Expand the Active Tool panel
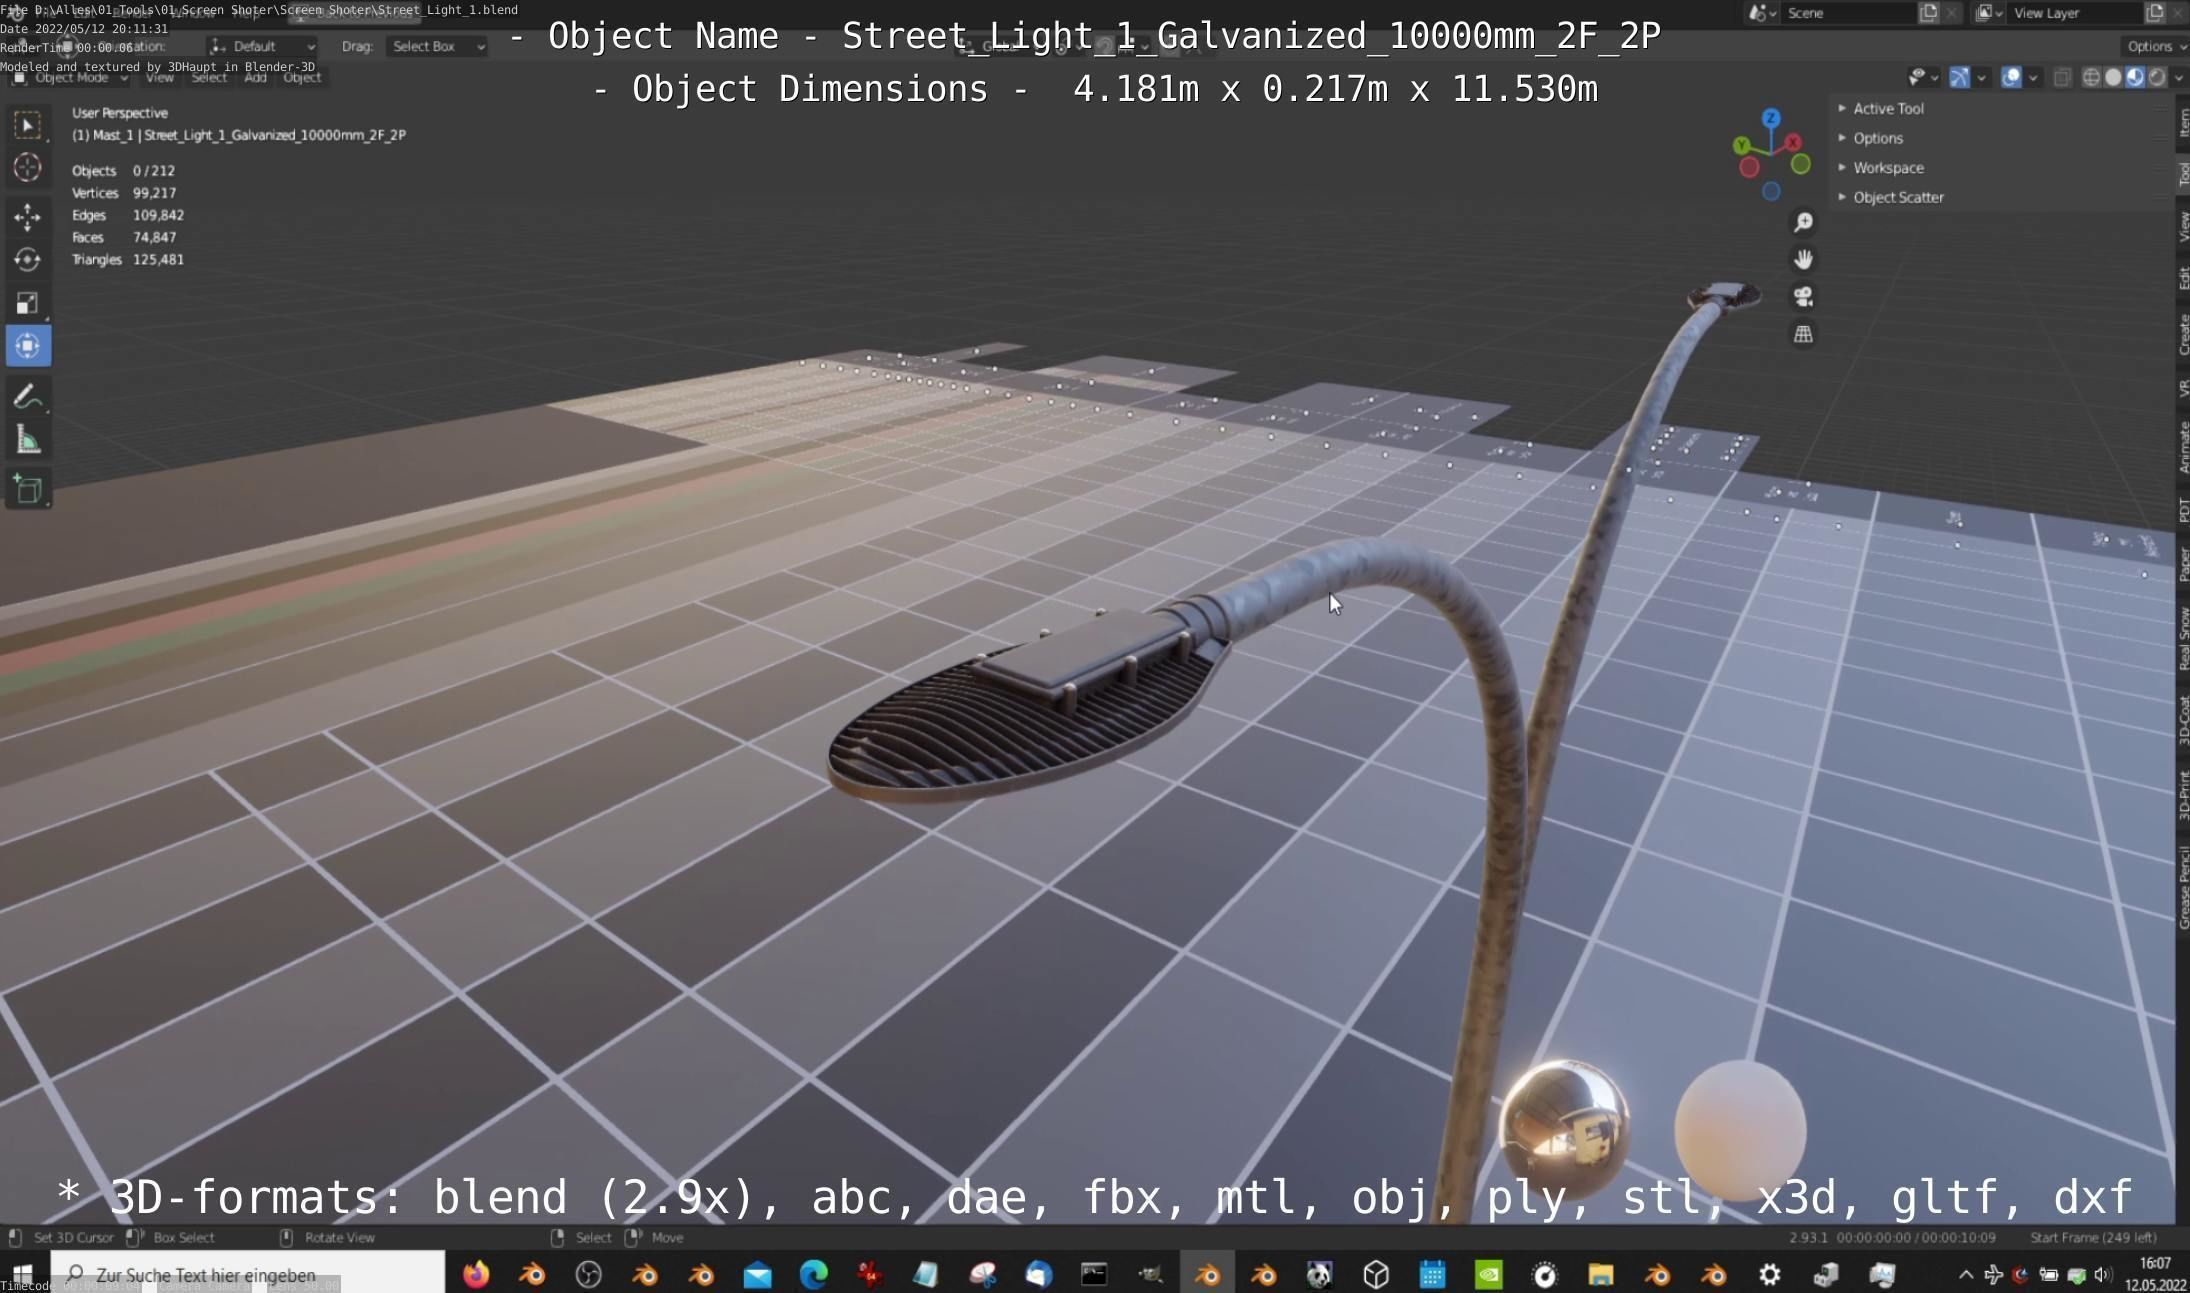Screen dimensions: 2190x1293 pyautogui.click(x=1887, y=108)
